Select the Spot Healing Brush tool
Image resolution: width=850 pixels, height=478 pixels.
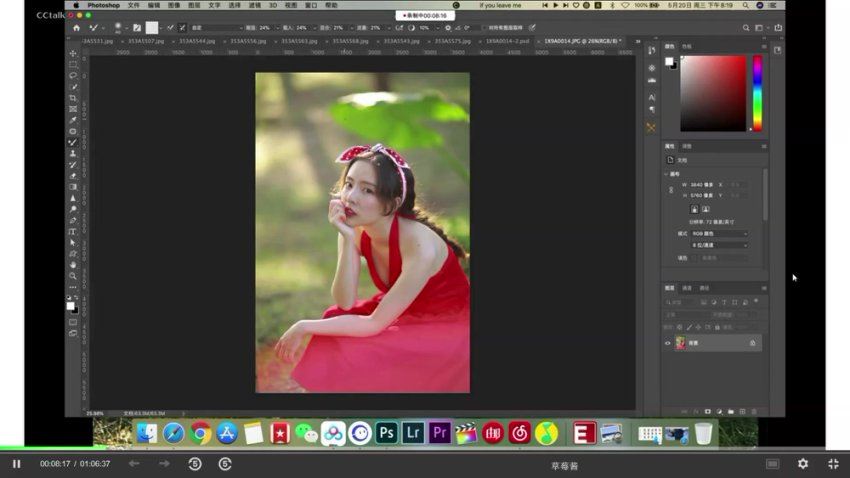[73, 131]
